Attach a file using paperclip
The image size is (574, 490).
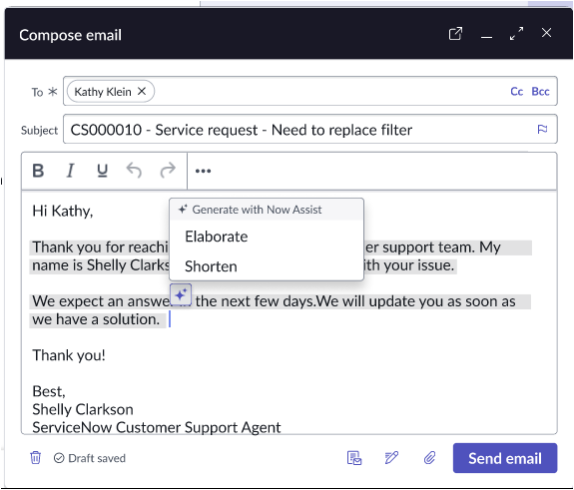click(430, 458)
